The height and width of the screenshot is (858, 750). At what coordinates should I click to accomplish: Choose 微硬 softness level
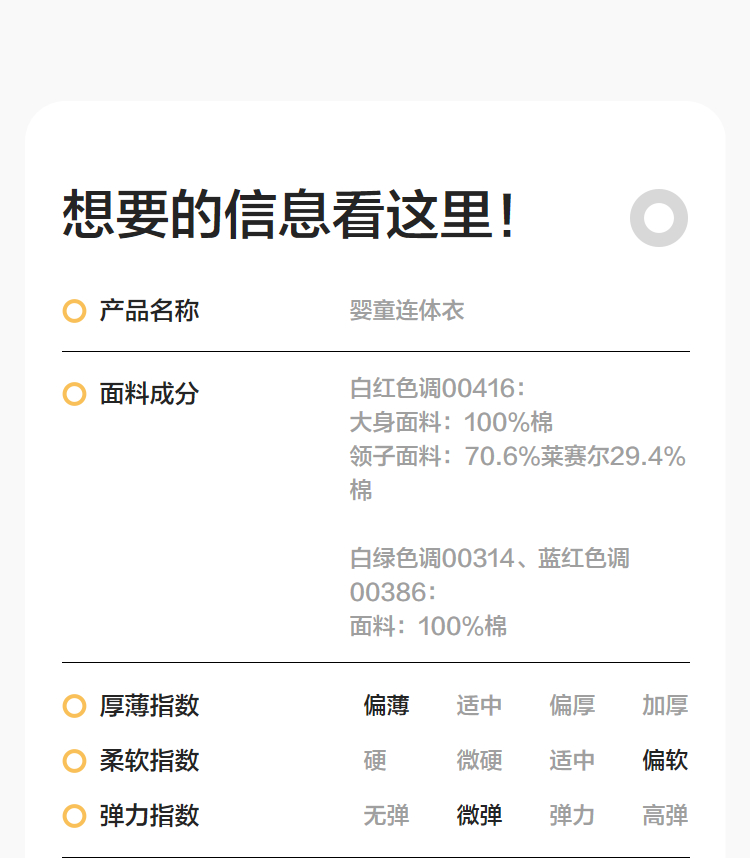point(479,761)
